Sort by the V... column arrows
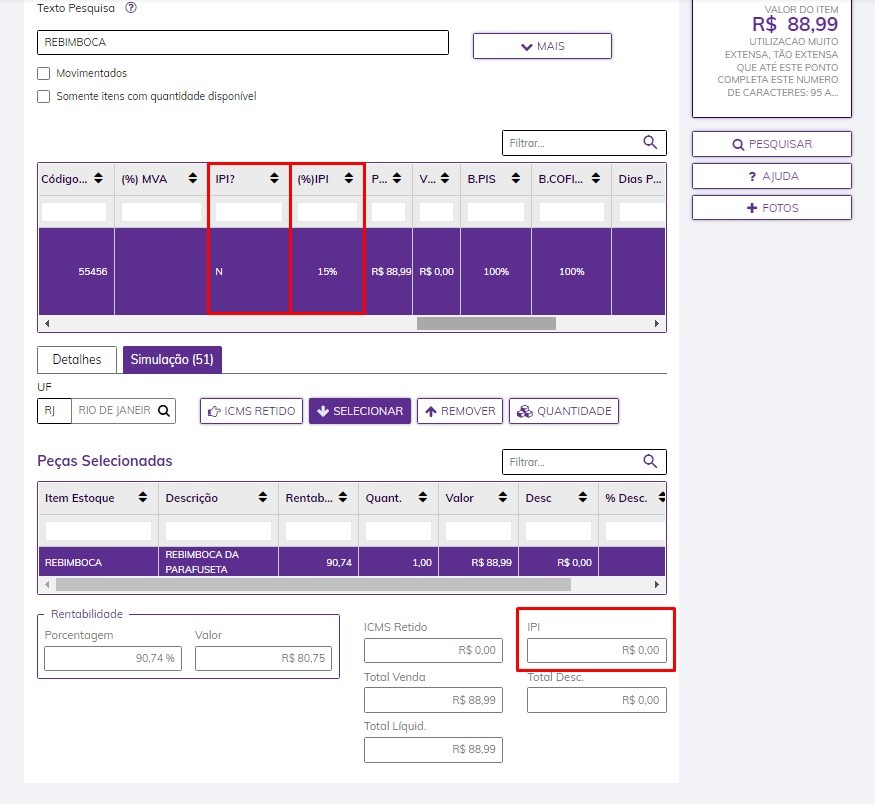The height and width of the screenshot is (804, 875). (x=445, y=179)
